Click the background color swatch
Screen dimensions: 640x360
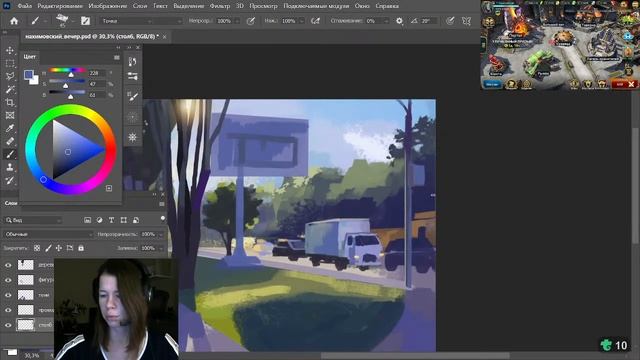(x=34, y=80)
